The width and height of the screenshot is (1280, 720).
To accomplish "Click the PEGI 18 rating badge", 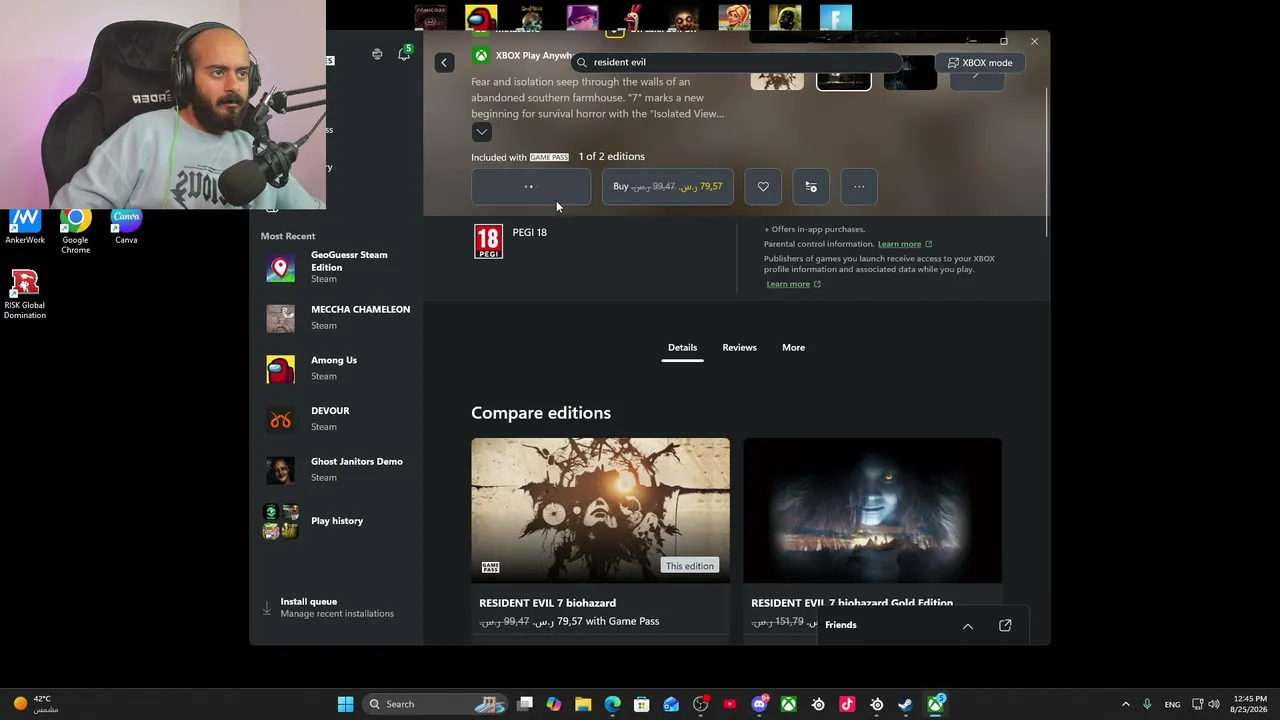I will [x=488, y=241].
